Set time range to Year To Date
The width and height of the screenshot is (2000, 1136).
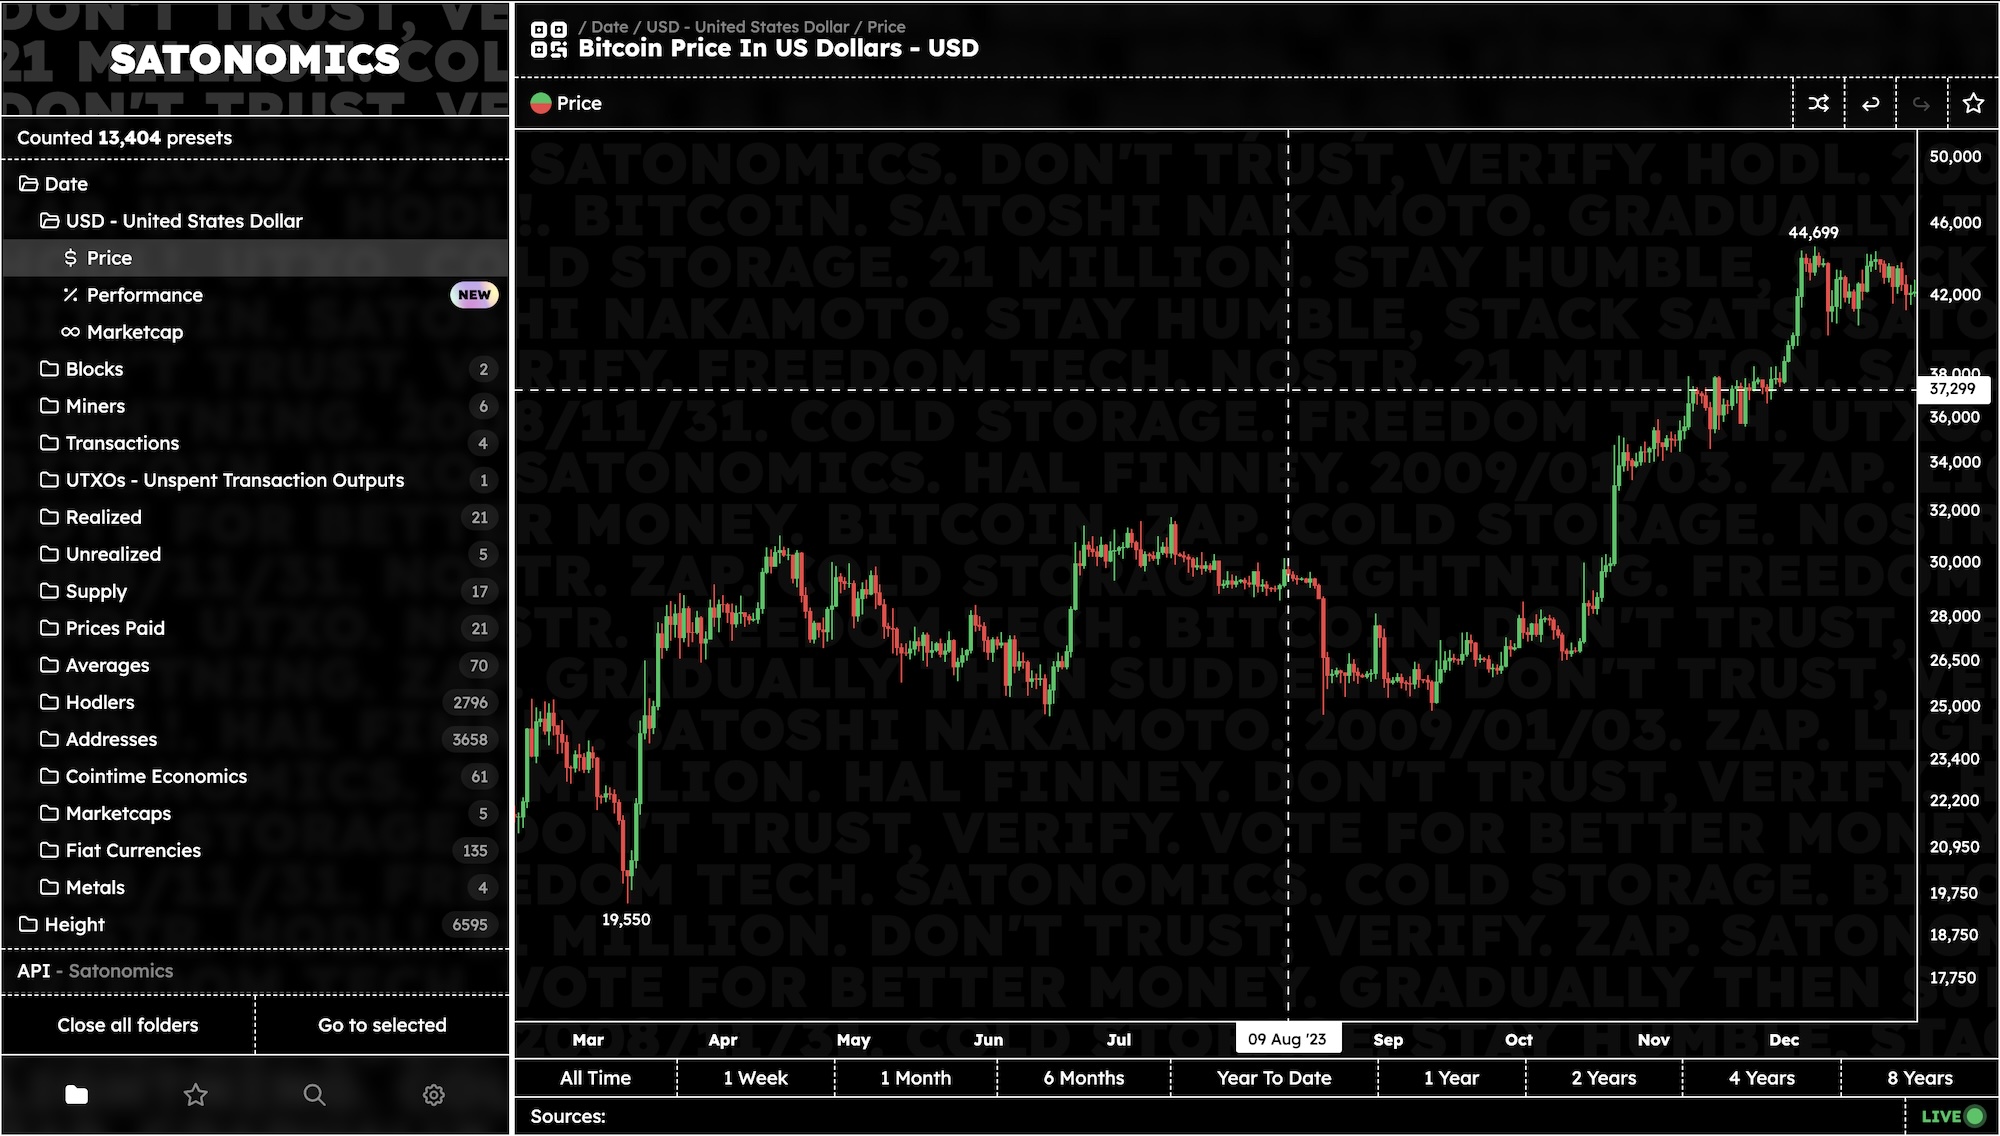(x=1274, y=1078)
